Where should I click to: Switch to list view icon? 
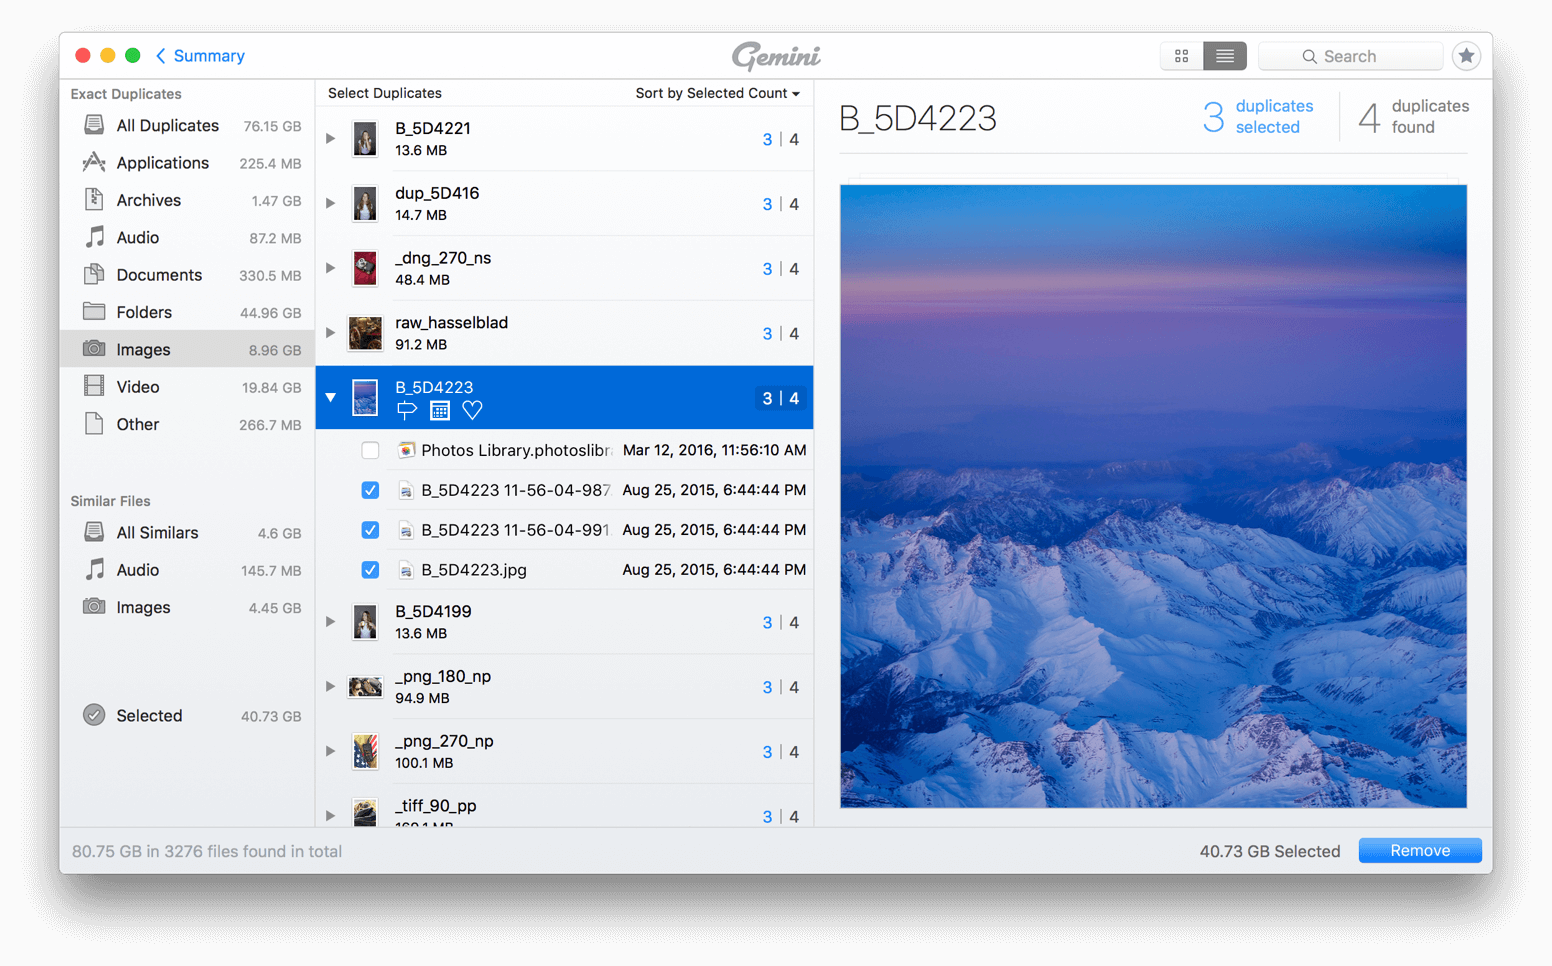(1225, 56)
